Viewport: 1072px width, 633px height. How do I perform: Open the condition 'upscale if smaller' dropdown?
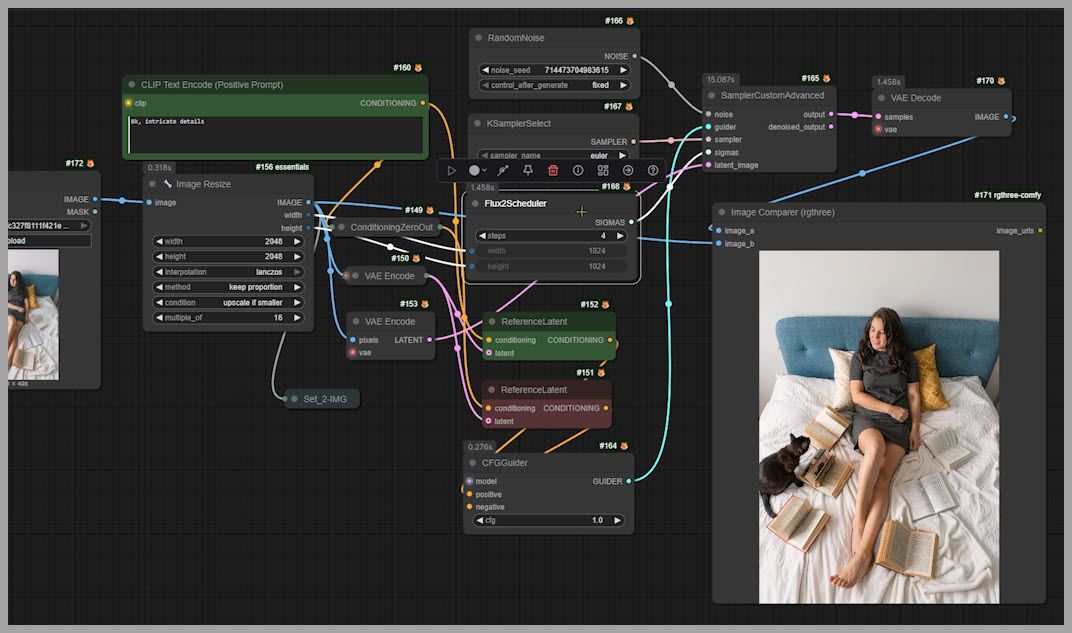[x=228, y=302]
